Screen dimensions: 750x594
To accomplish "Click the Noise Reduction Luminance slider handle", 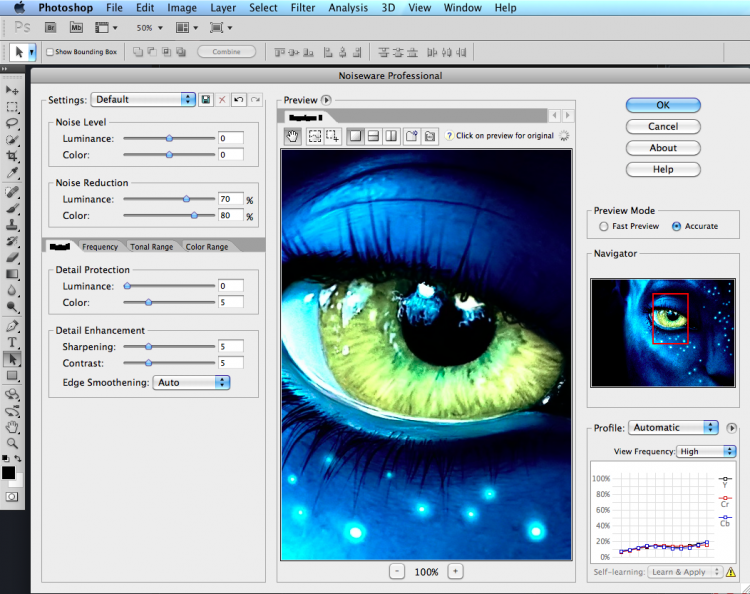I will (x=186, y=199).
